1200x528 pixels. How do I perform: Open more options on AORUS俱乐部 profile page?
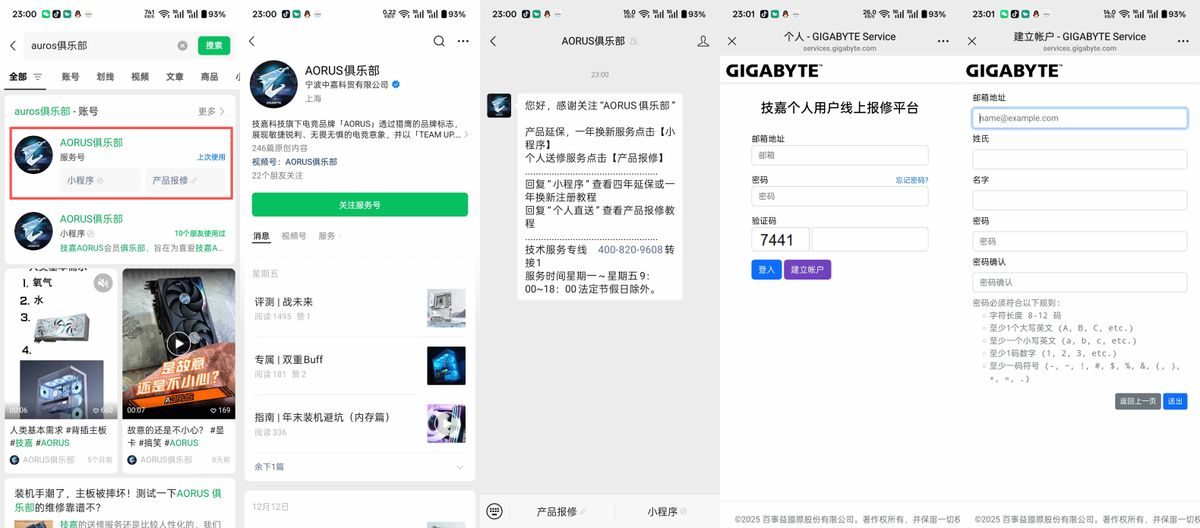[x=463, y=41]
